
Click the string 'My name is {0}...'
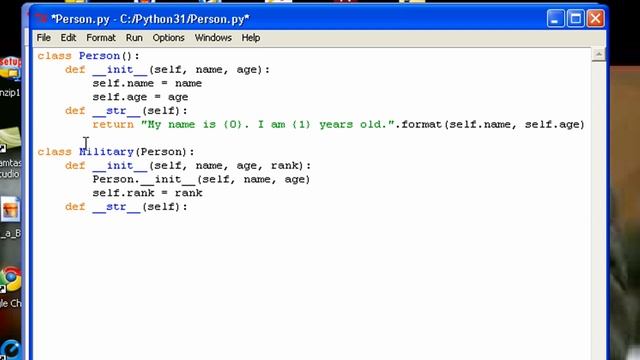coord(267,124)
